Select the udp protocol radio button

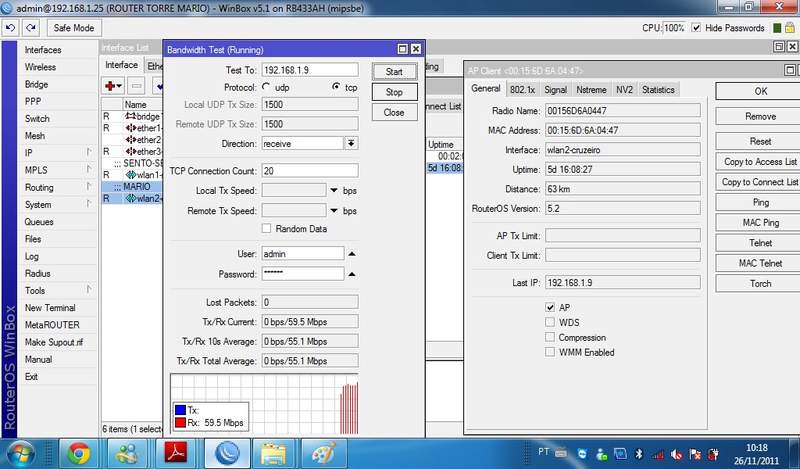[266, 87]
